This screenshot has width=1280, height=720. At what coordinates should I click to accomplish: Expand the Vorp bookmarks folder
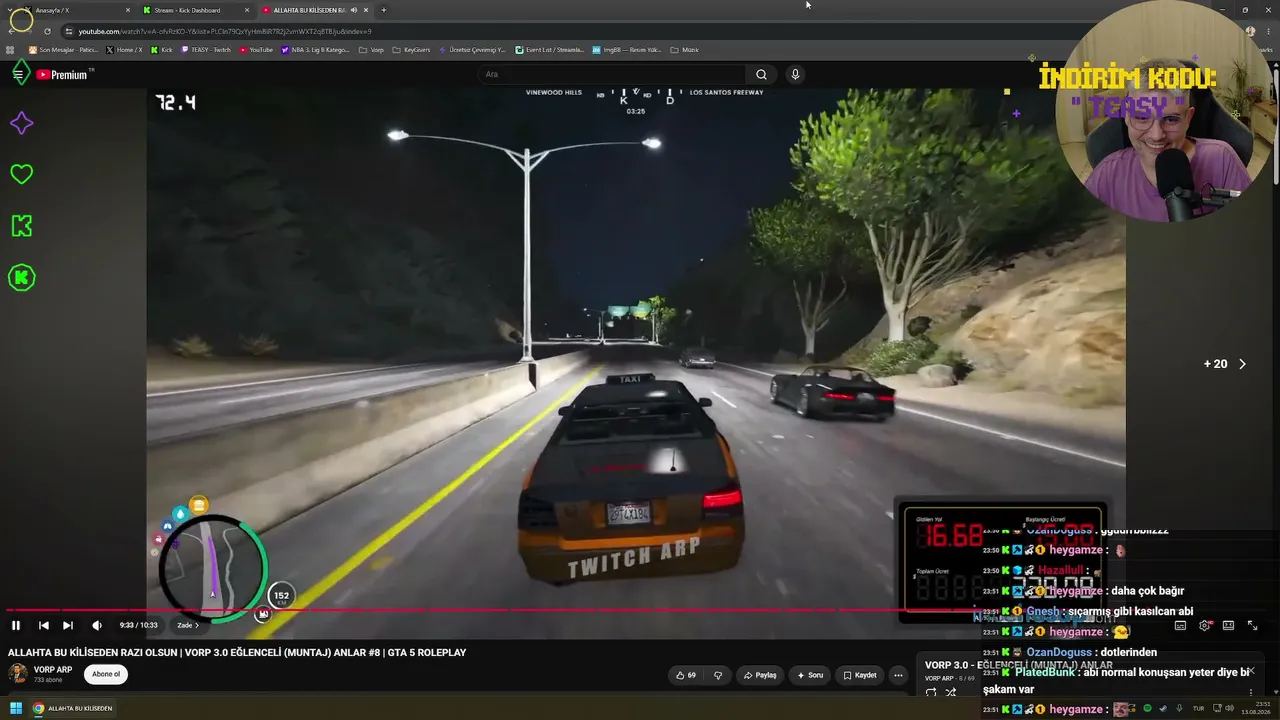pyautogui.click(x=371, y=50)
